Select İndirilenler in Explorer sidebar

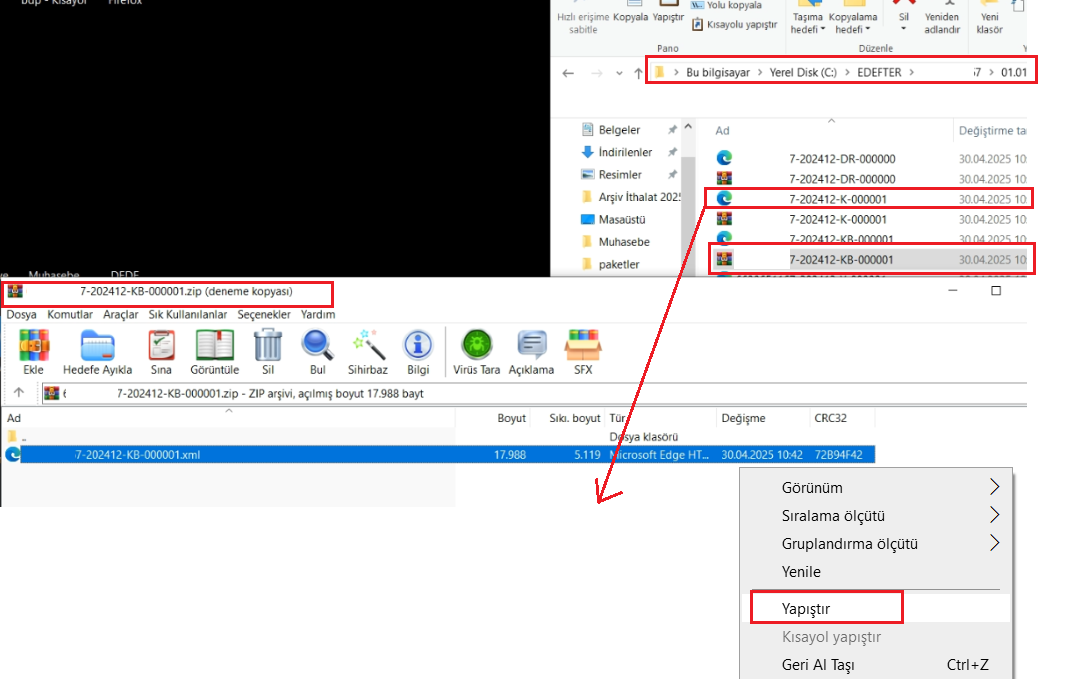[625, 152]
